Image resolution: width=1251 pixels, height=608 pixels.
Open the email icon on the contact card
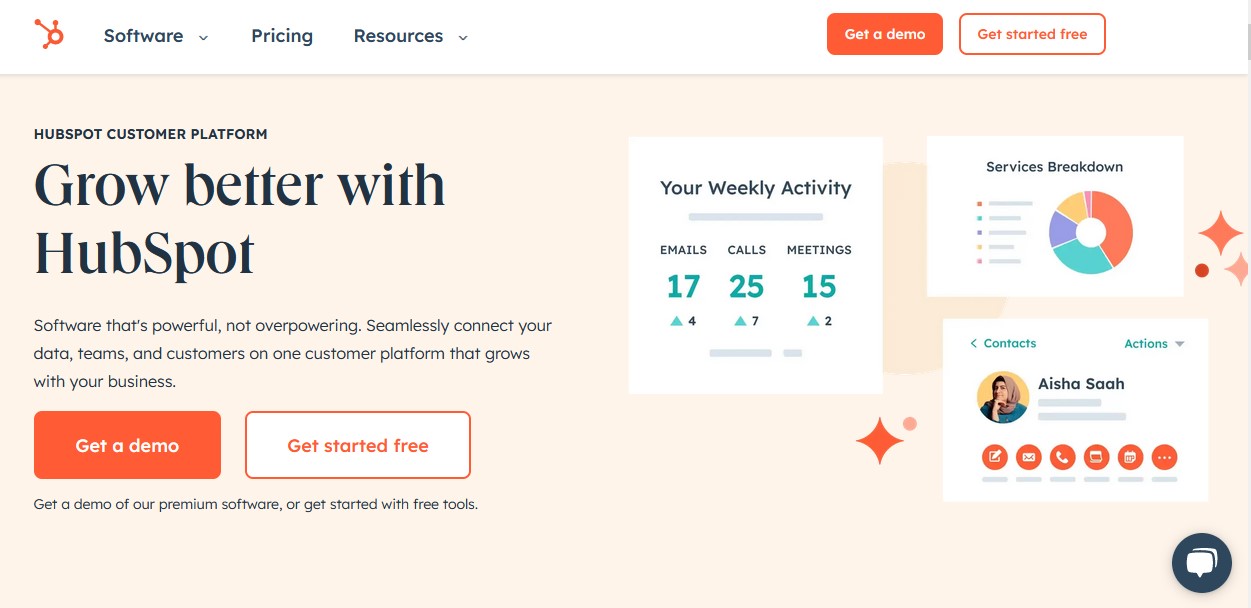[1028, 457]
